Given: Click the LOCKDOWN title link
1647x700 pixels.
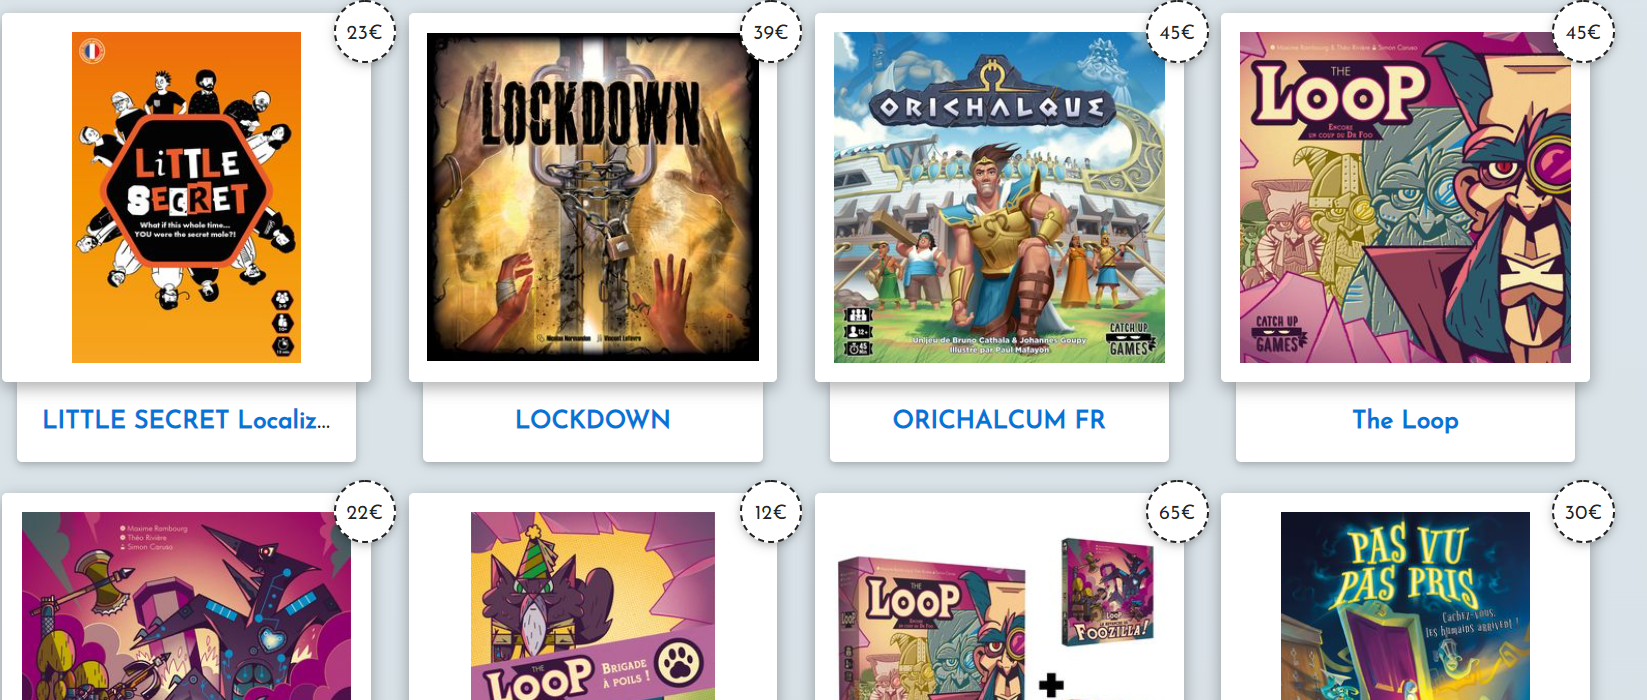Looking at the screenshot, I should (593, 420).
